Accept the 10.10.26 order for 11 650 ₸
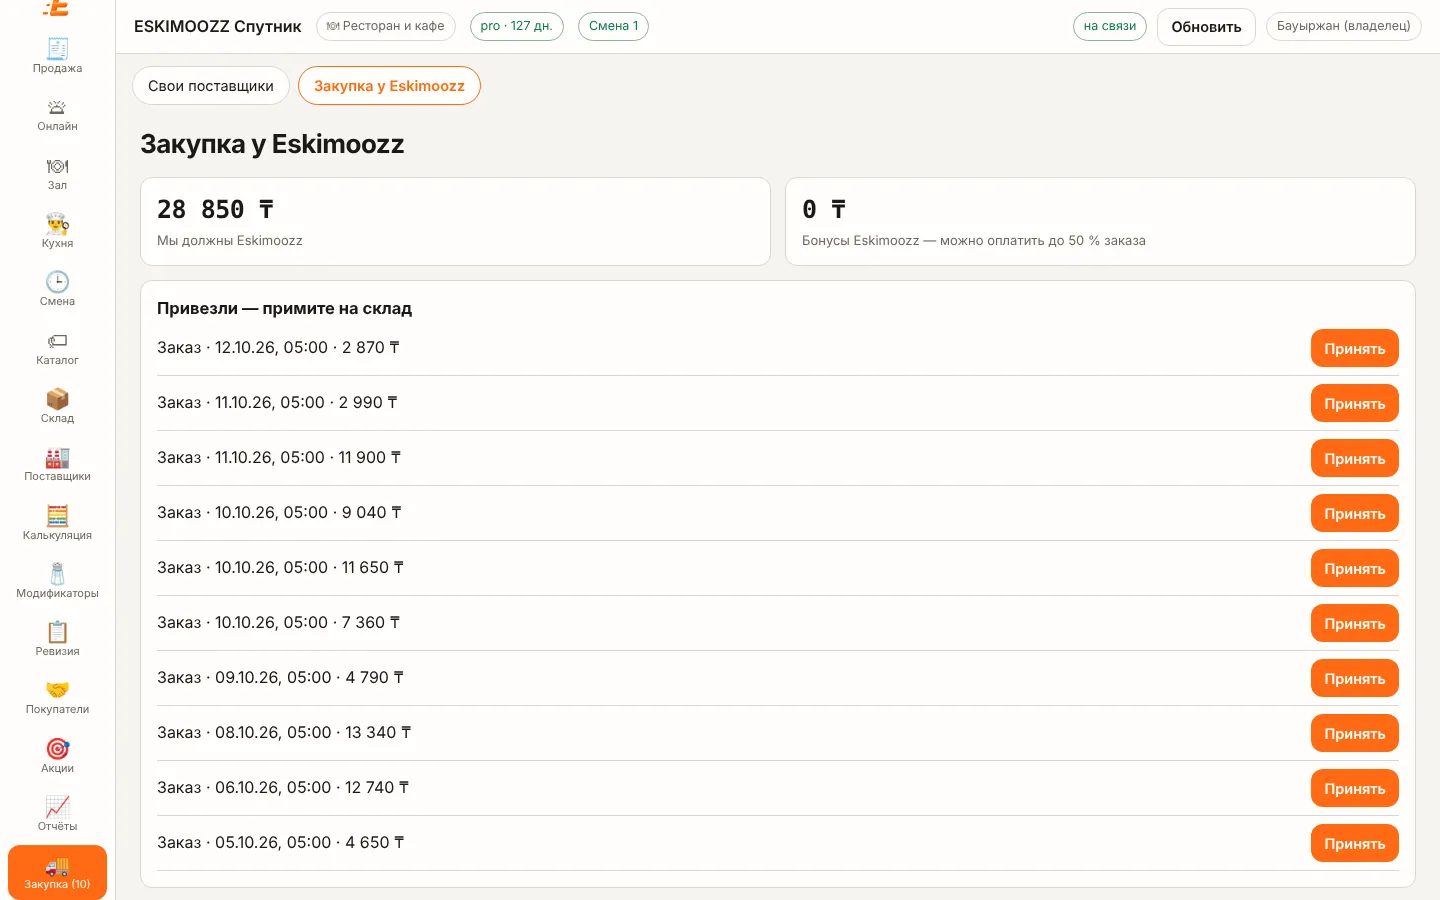 click(1354, 569)
